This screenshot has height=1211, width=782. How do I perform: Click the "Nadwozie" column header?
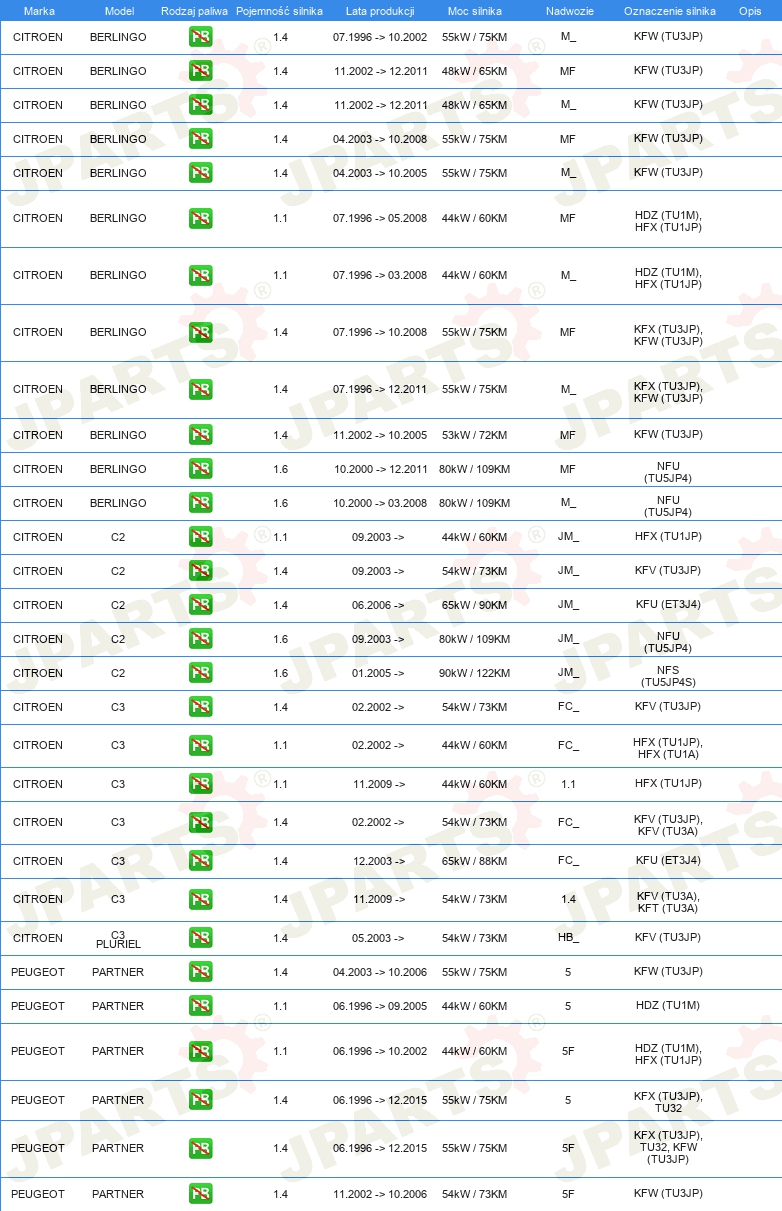568,11
